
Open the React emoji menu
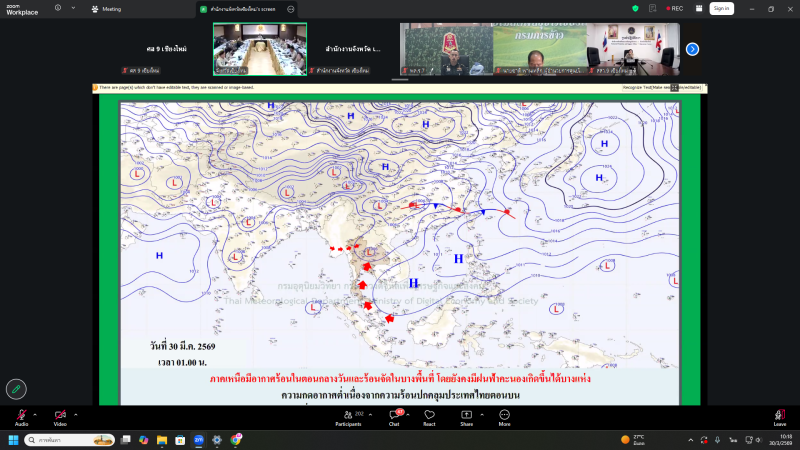(429, 416)
